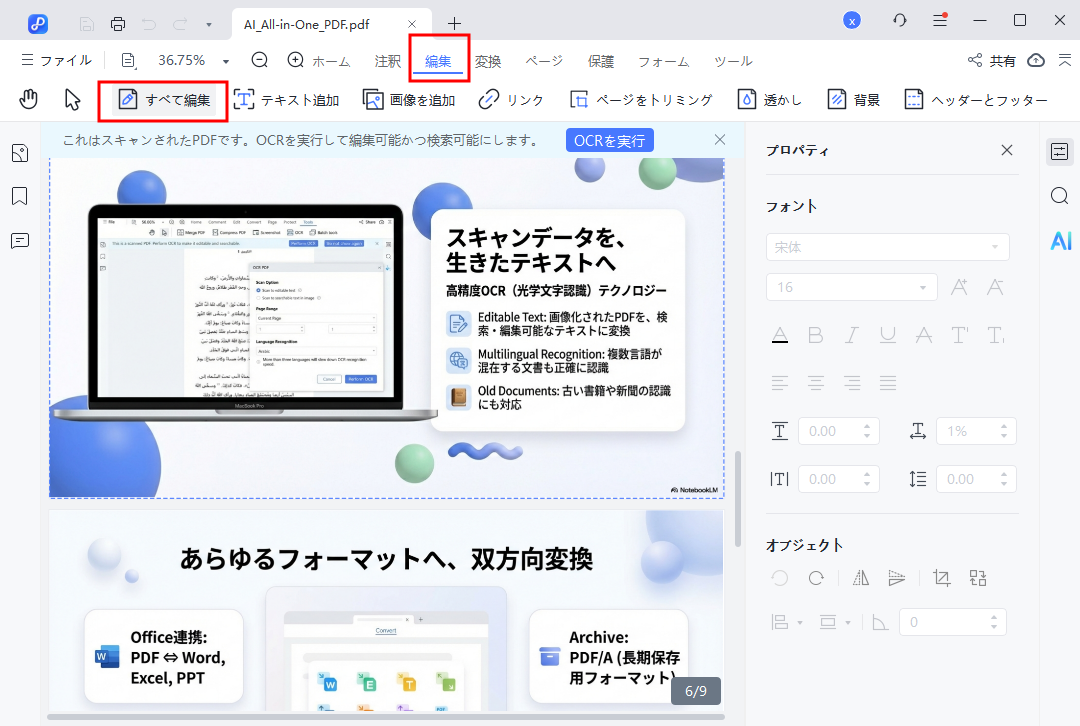Toggle underline text formatting
This screenshot has width=1080, height=726.
coord(888,335)
